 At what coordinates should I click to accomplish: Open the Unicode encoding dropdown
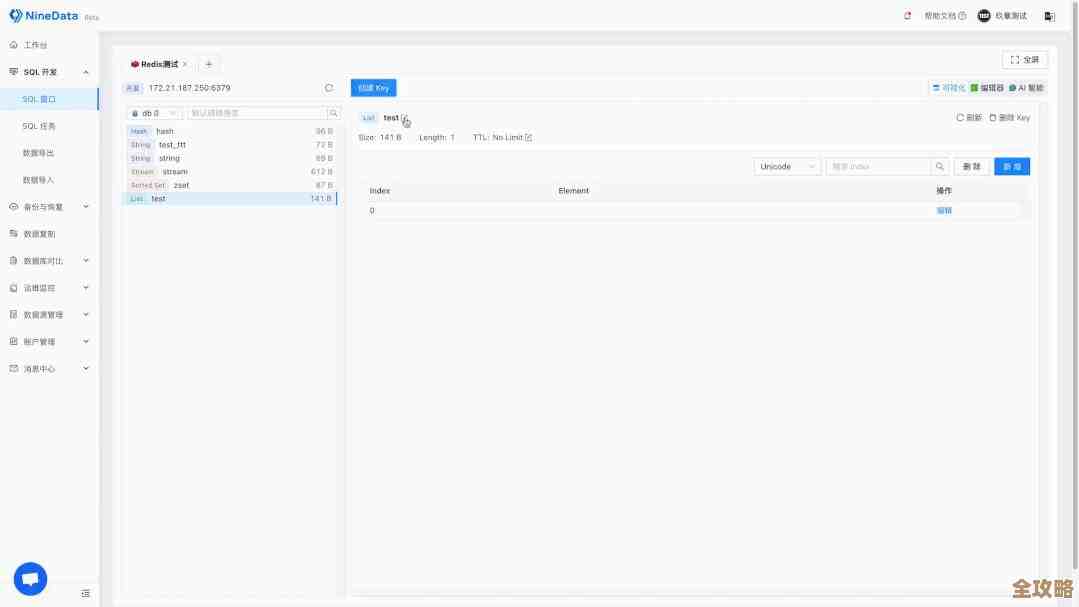[x=787, y=167]
